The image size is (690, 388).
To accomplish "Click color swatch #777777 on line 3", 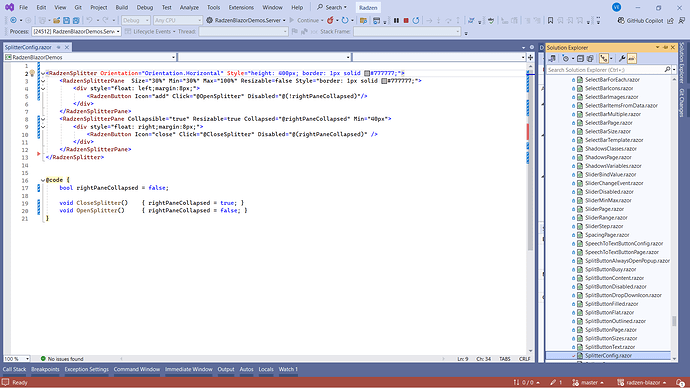I will pyautogui.click(x=384, y=81).
